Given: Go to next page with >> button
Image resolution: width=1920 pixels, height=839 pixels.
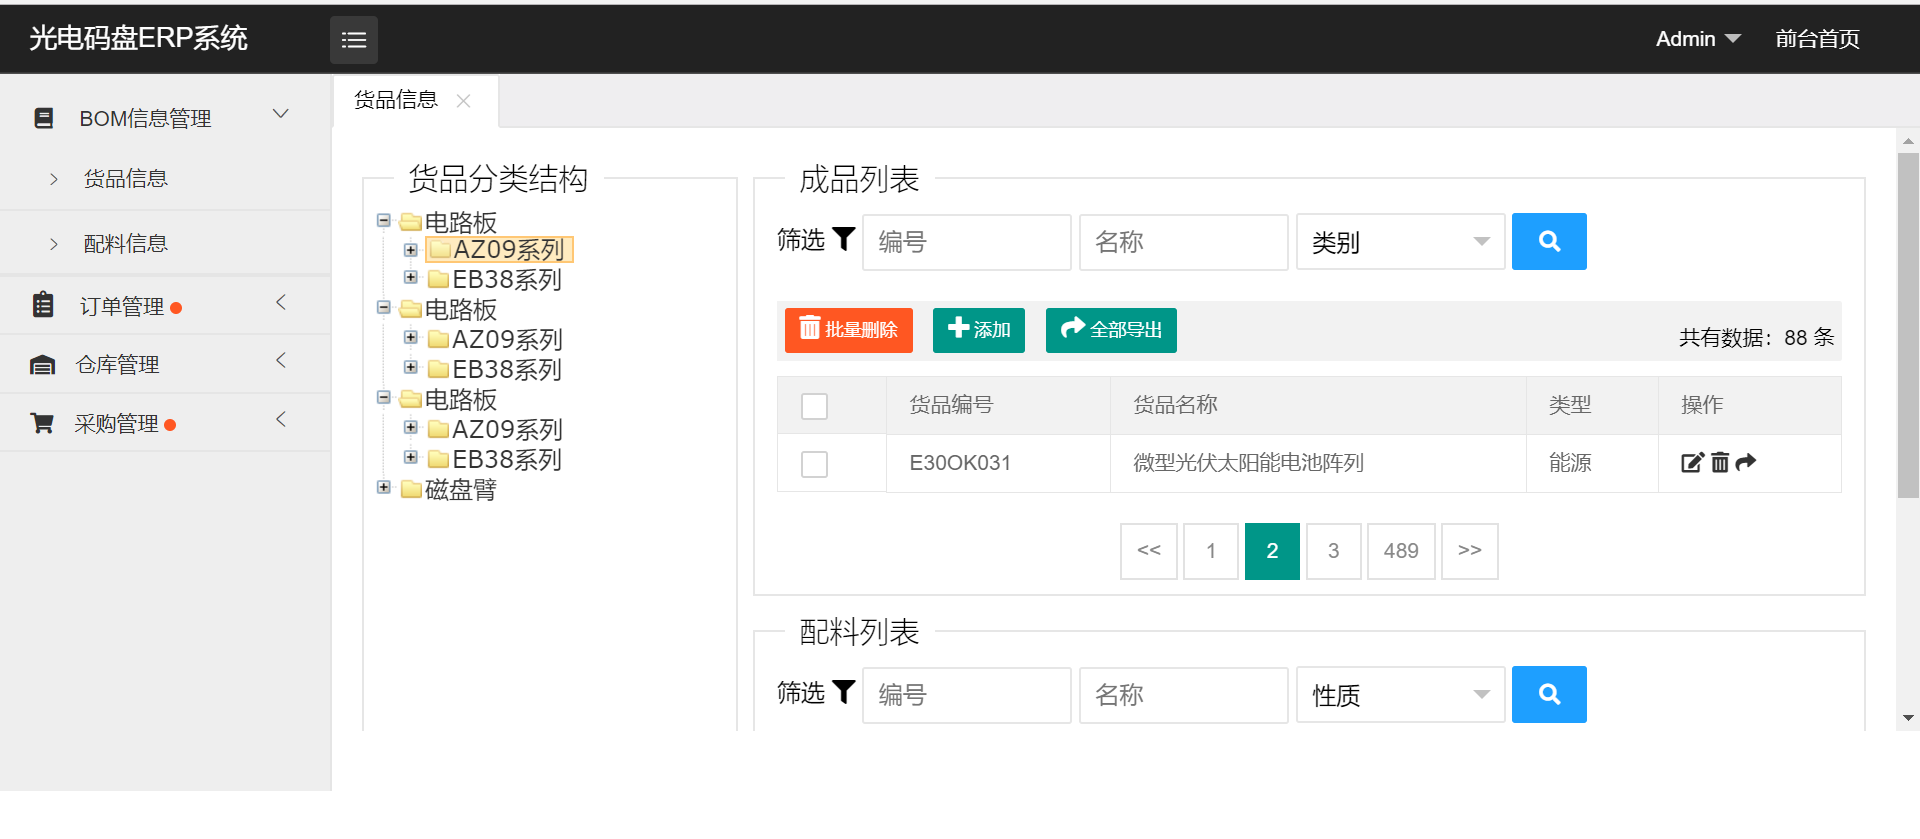Looking at the screenshot, I should coord(1470,551).
